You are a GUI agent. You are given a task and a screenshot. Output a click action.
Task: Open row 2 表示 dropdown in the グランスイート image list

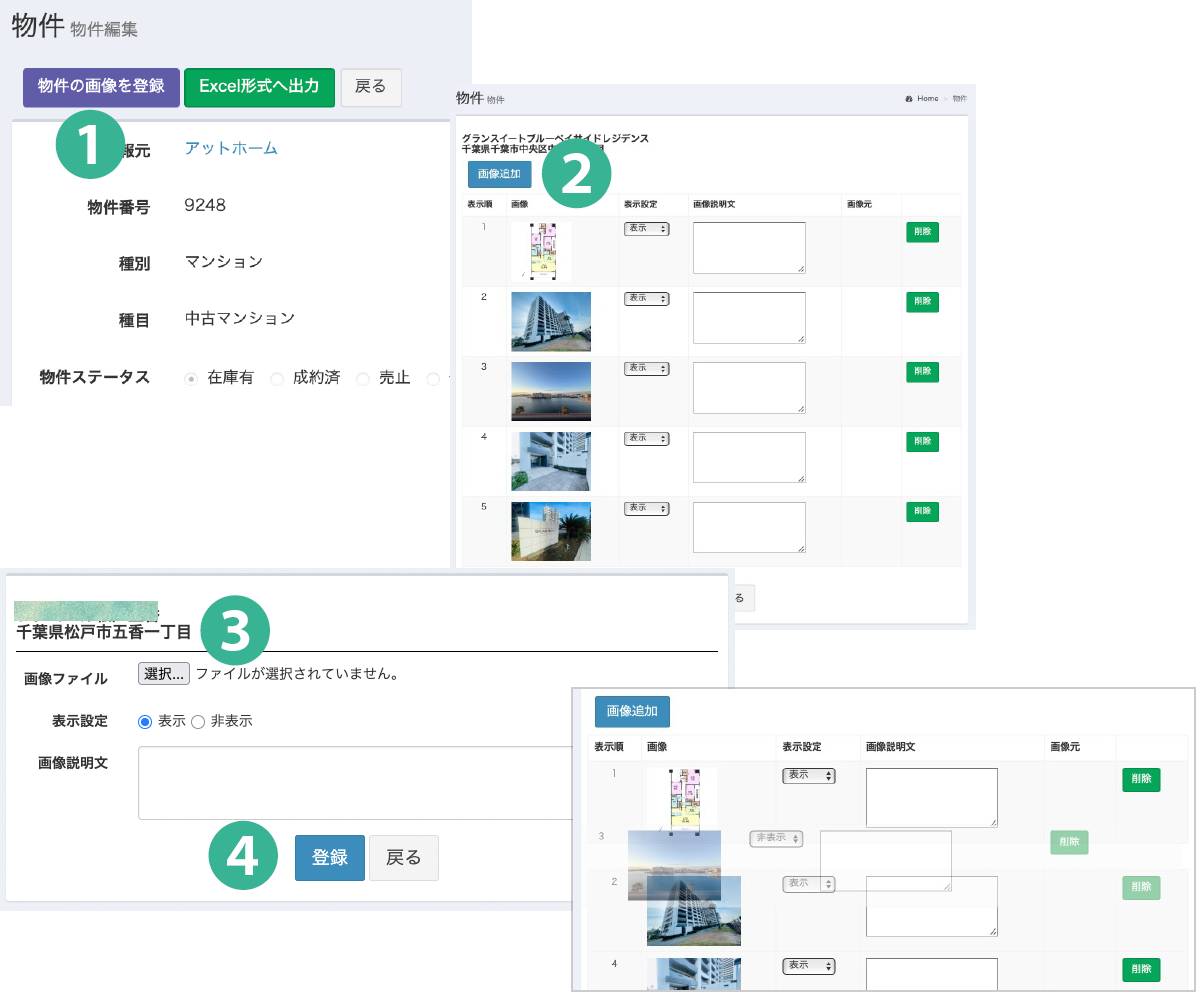coord(646,298)
